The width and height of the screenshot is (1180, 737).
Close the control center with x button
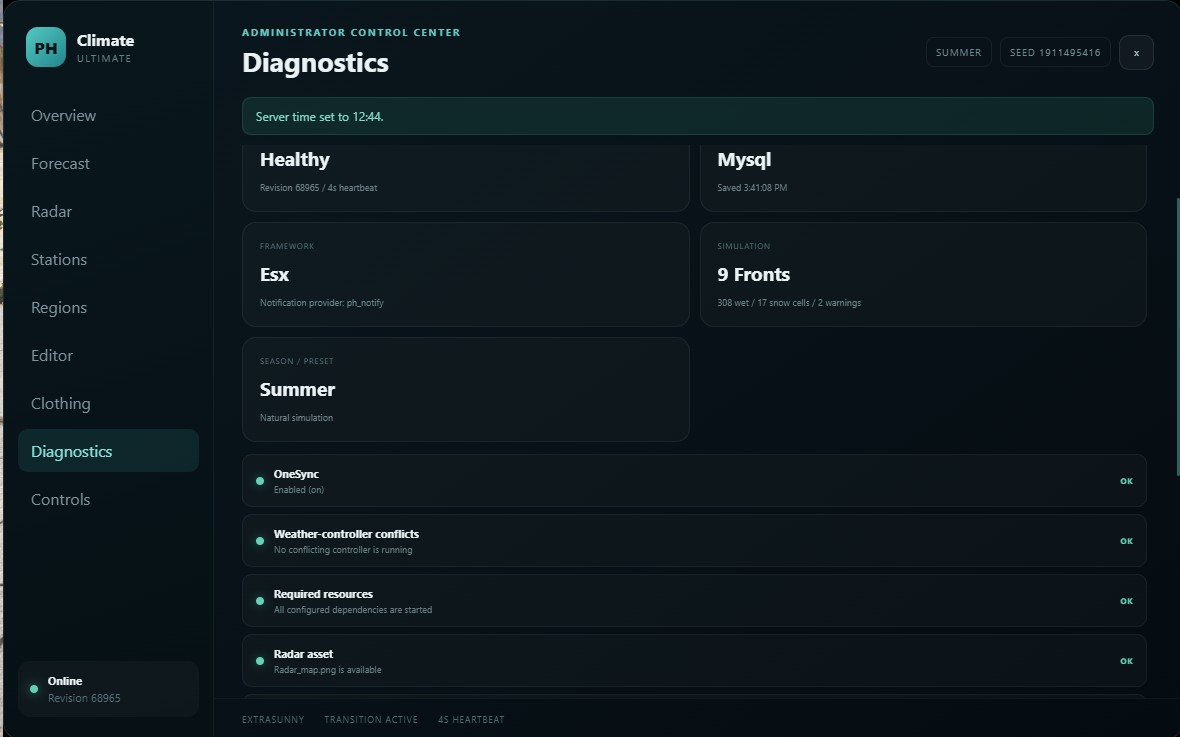click(x=1136, y=53)
